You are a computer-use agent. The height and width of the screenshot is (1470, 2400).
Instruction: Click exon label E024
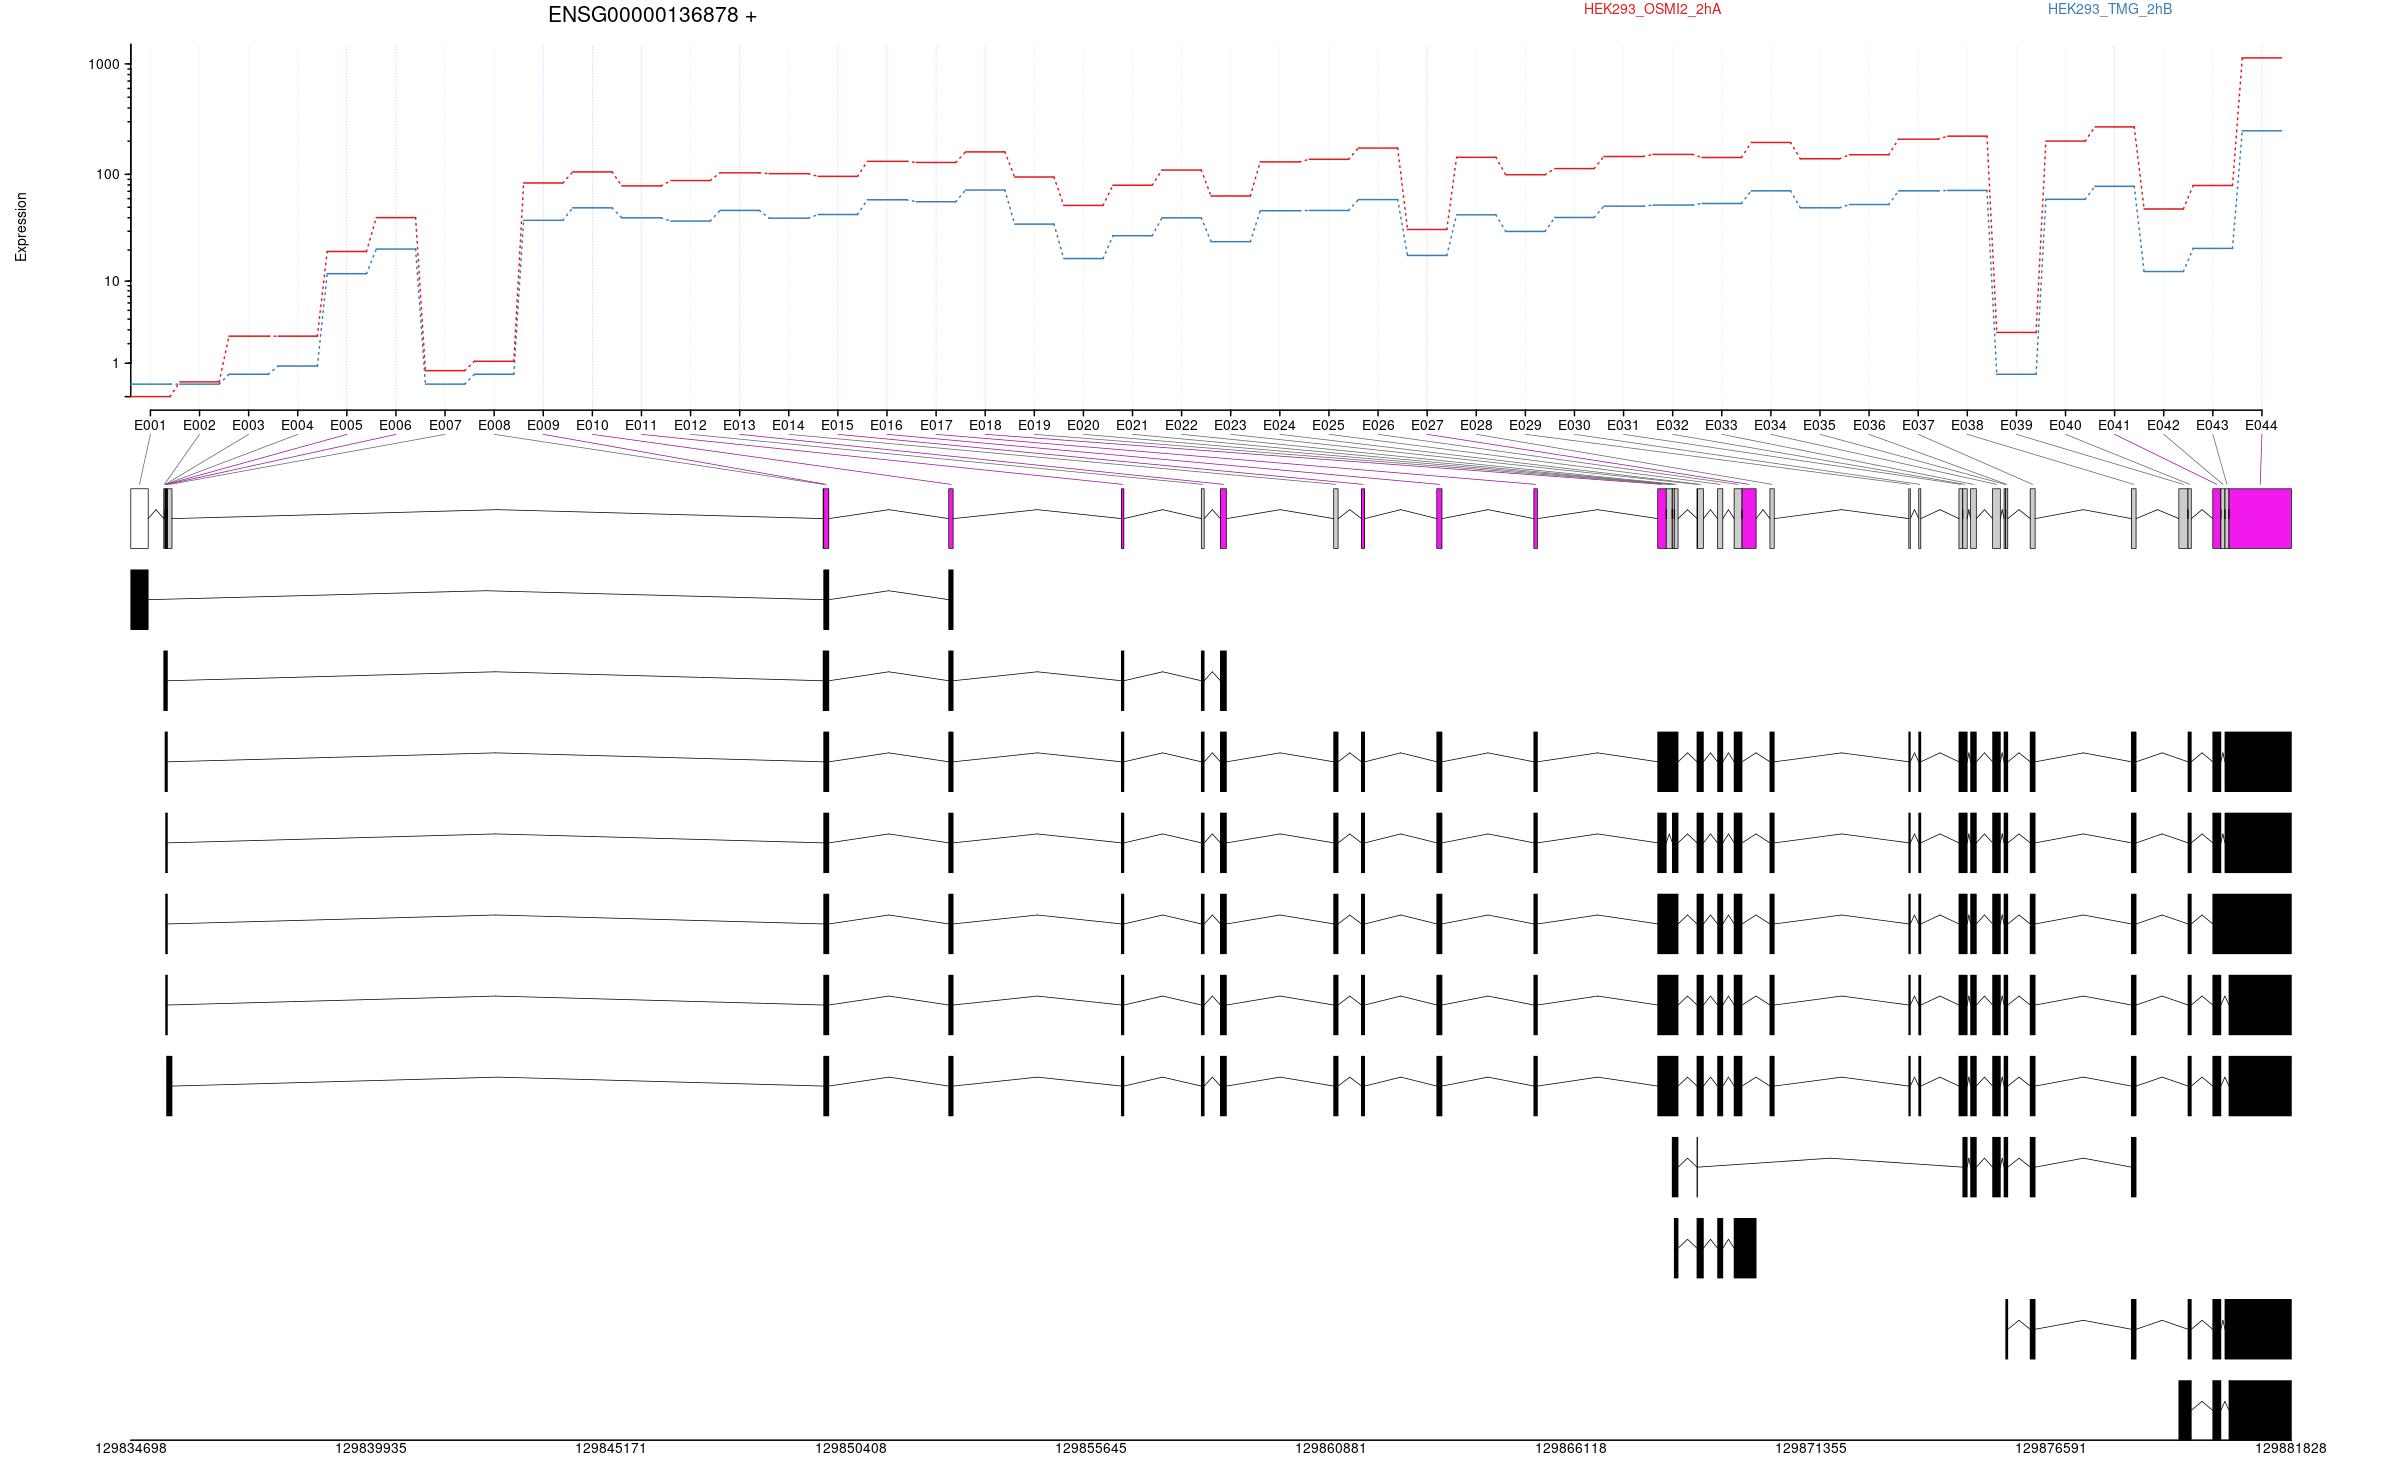tap(1279, 425)
